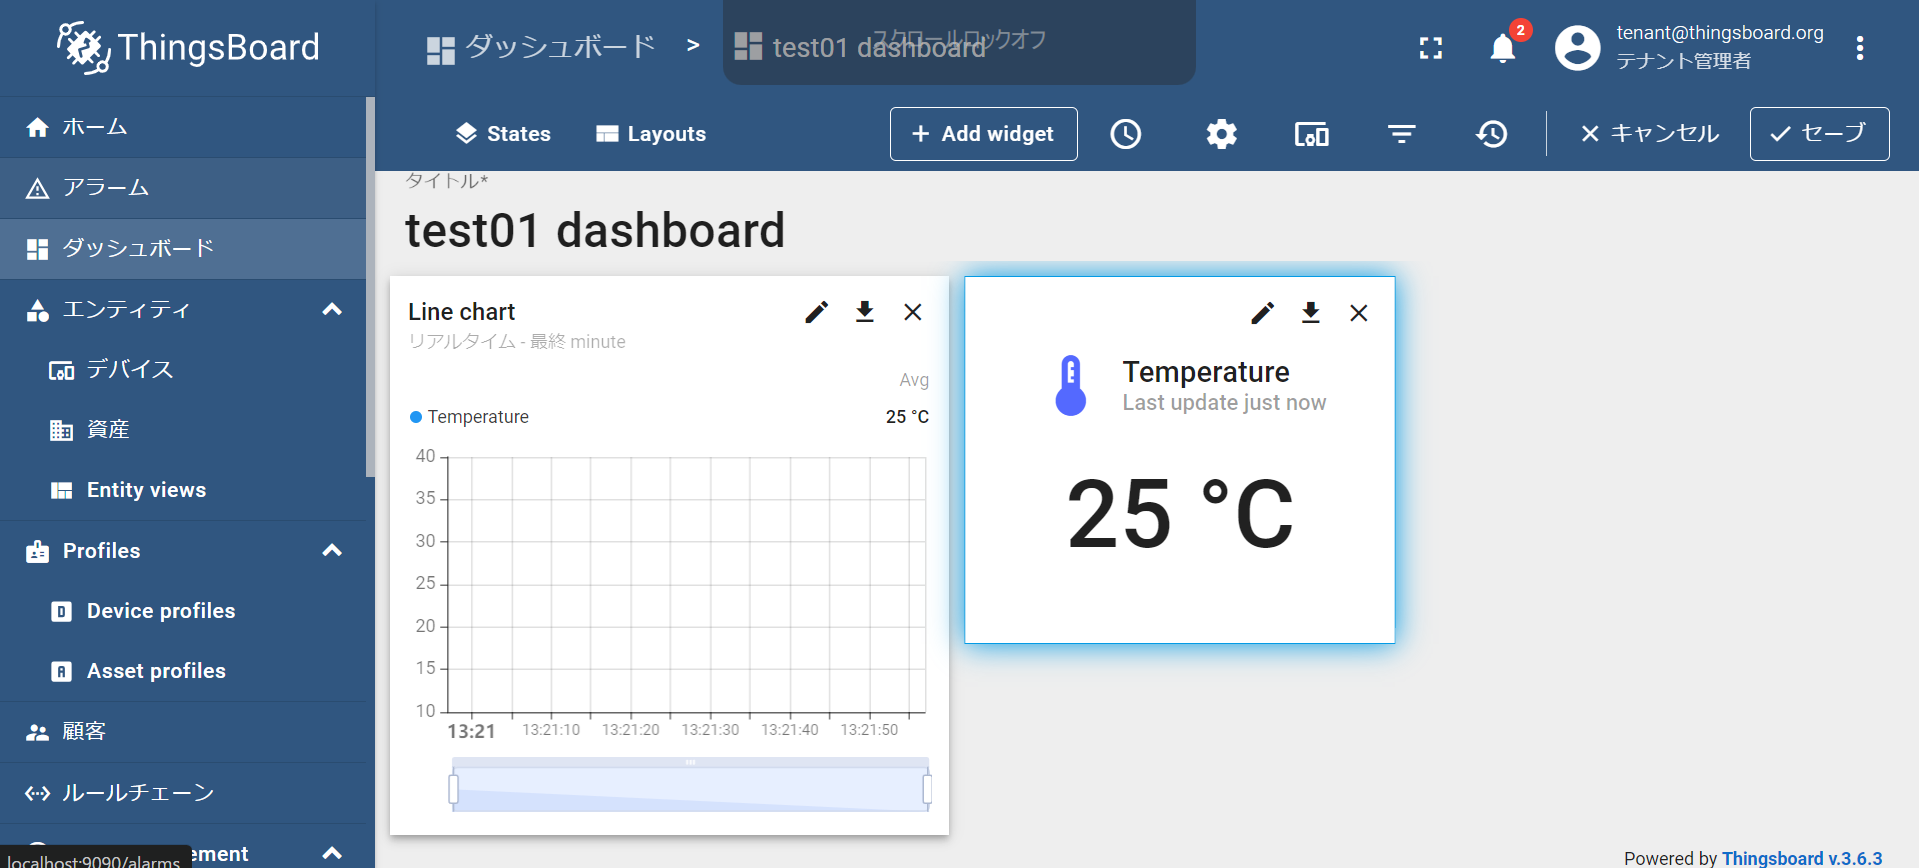Open Device profiles in sidebar
1919x868 pixels.
click(183, 611)
